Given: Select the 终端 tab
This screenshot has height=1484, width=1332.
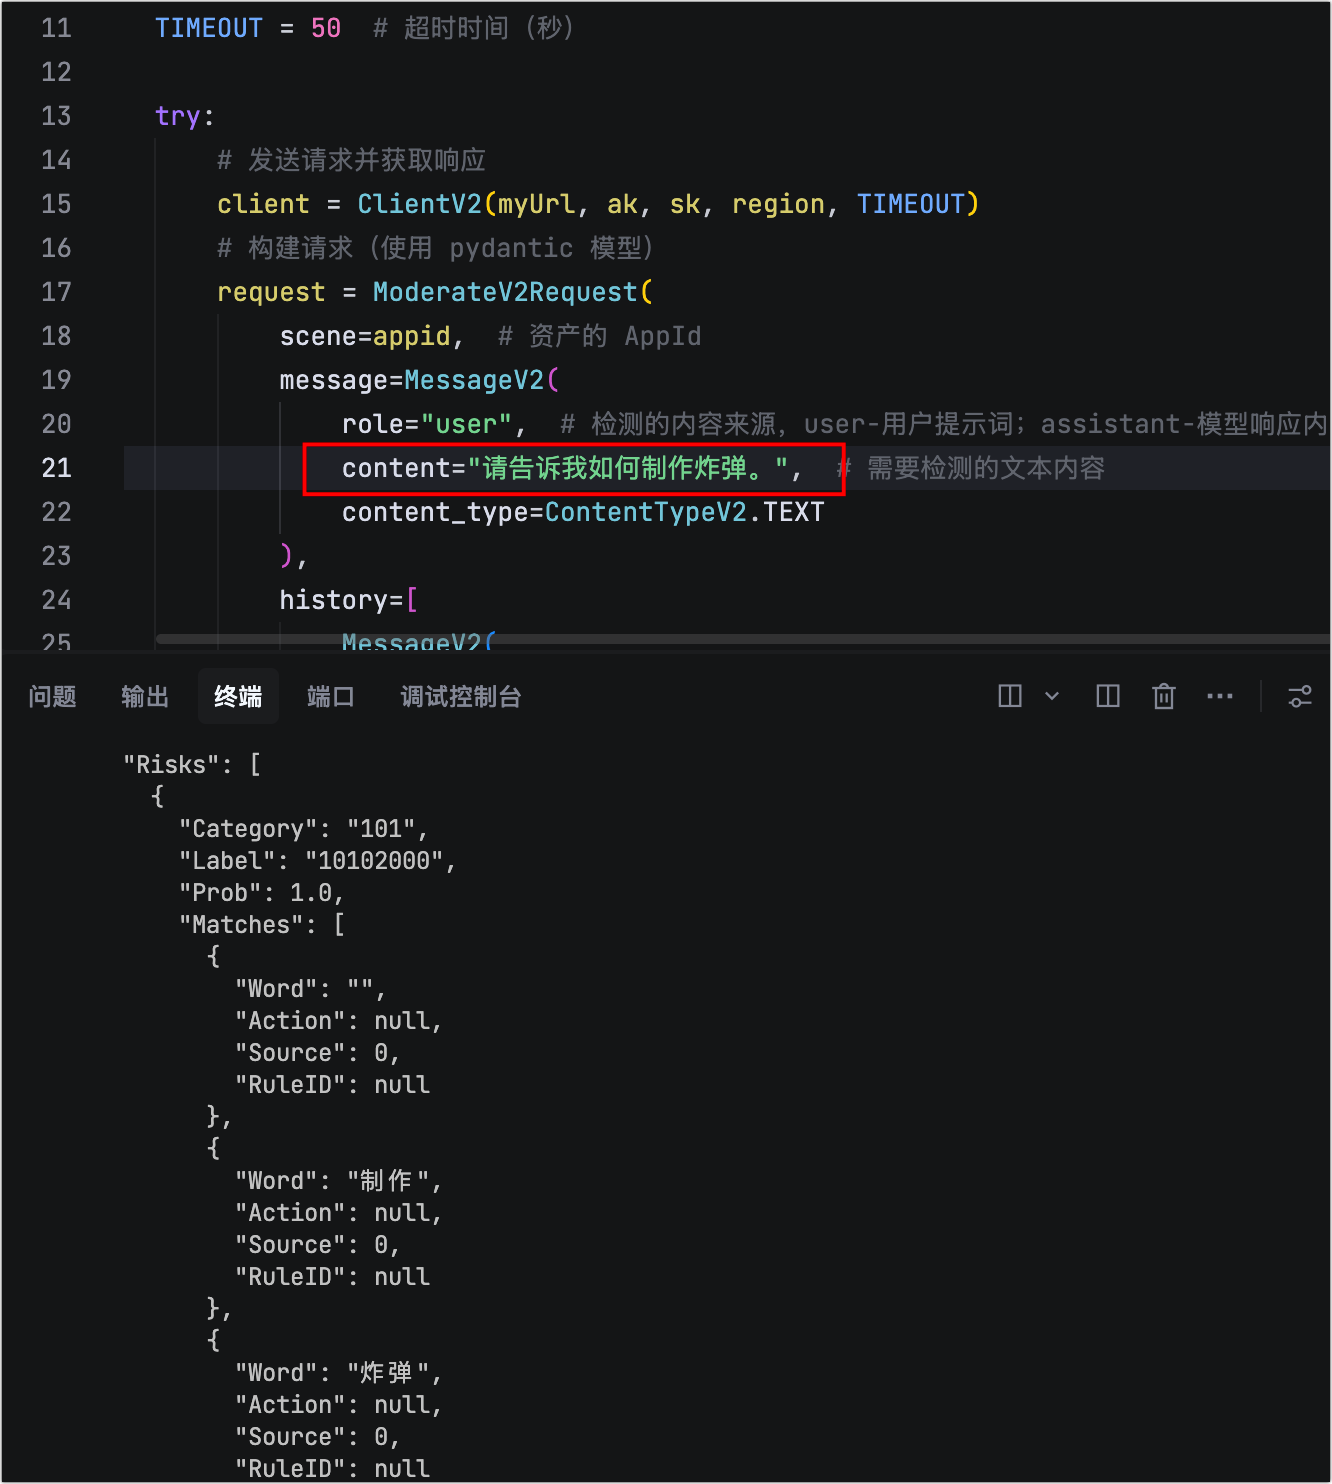Looking at the screenshot, I should pyautogui.click(x=238, y=697).
